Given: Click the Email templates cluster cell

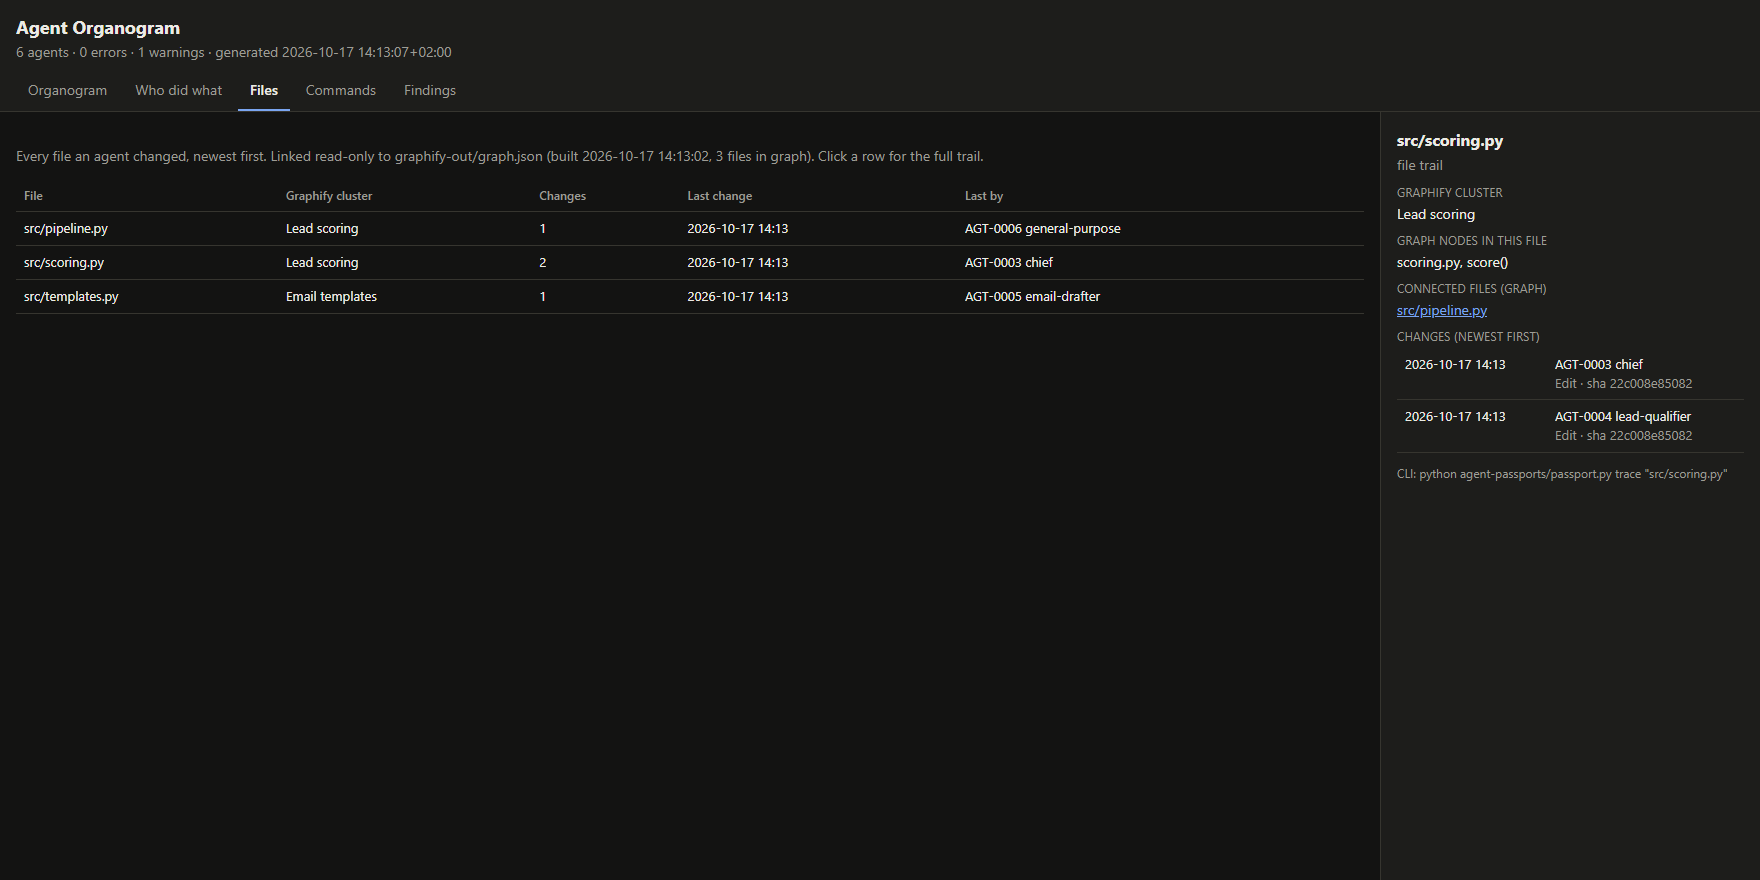Looking at the screenshot, I should (x=331, y=297).
